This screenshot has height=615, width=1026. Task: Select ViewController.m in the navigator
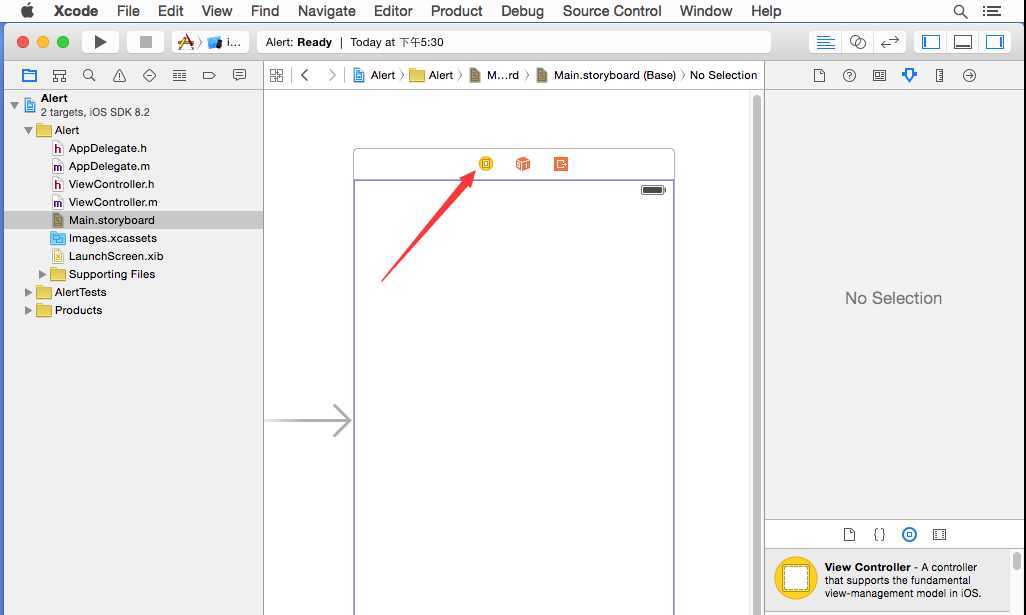point(113,202)
